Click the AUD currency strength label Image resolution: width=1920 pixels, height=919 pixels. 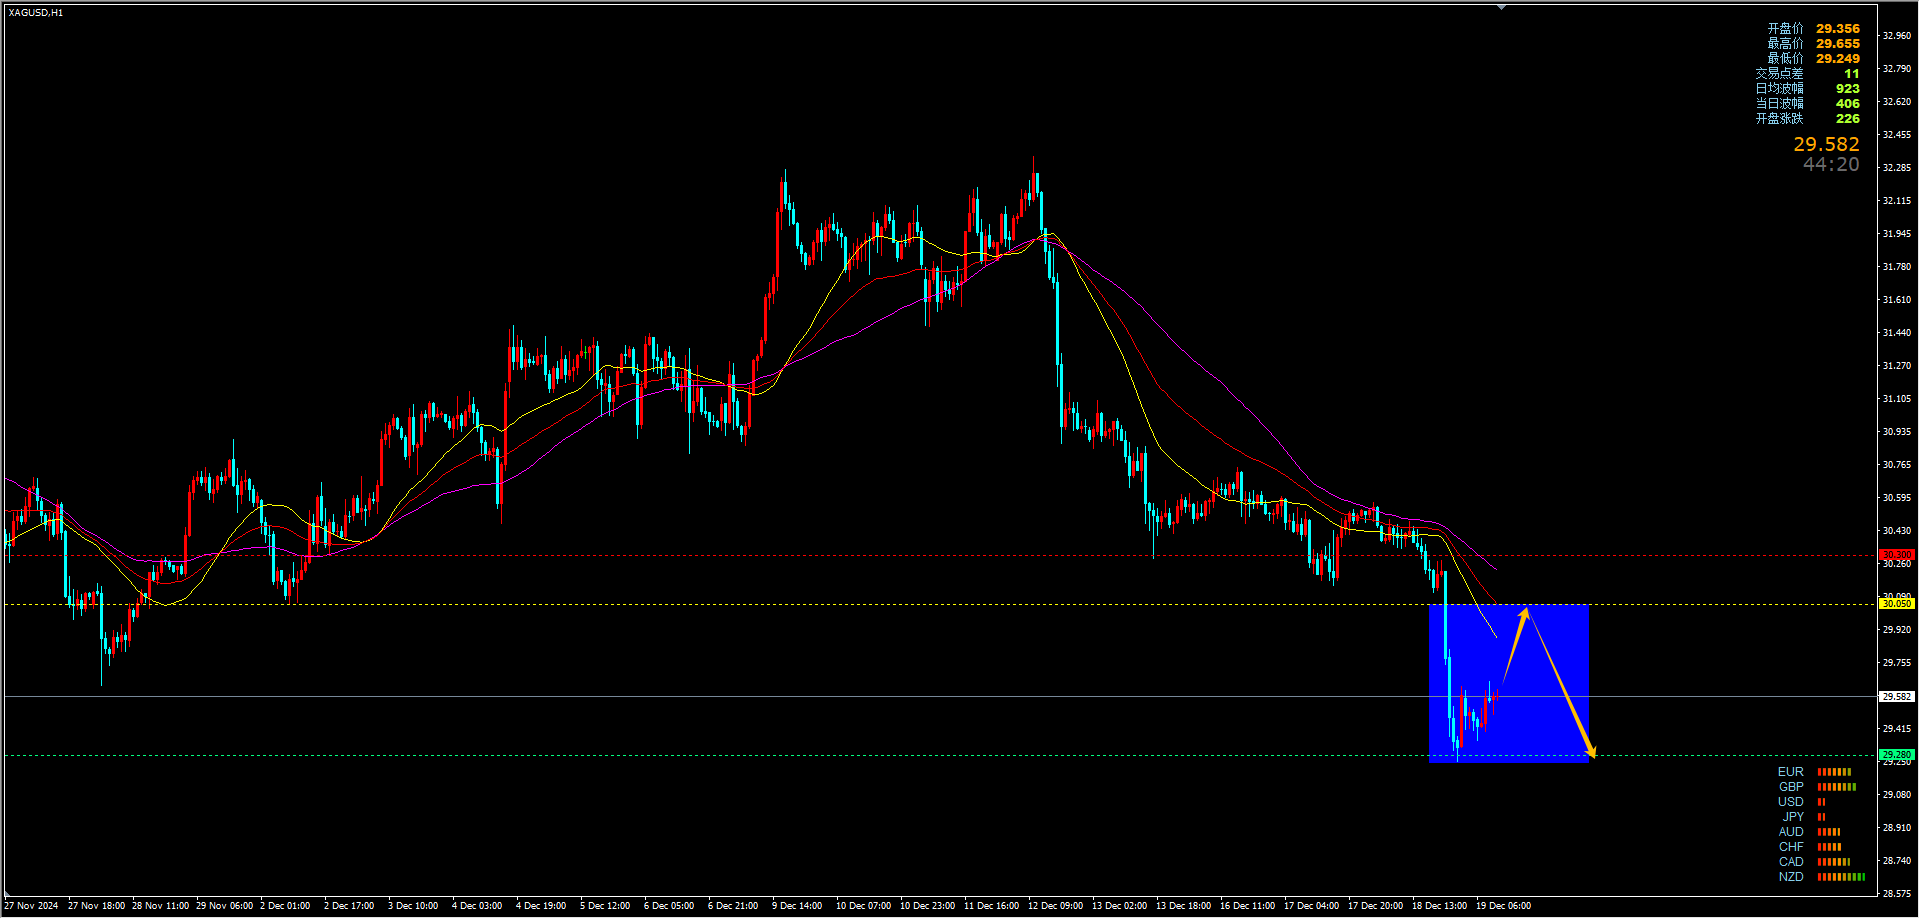click(x=1791, y=832)
